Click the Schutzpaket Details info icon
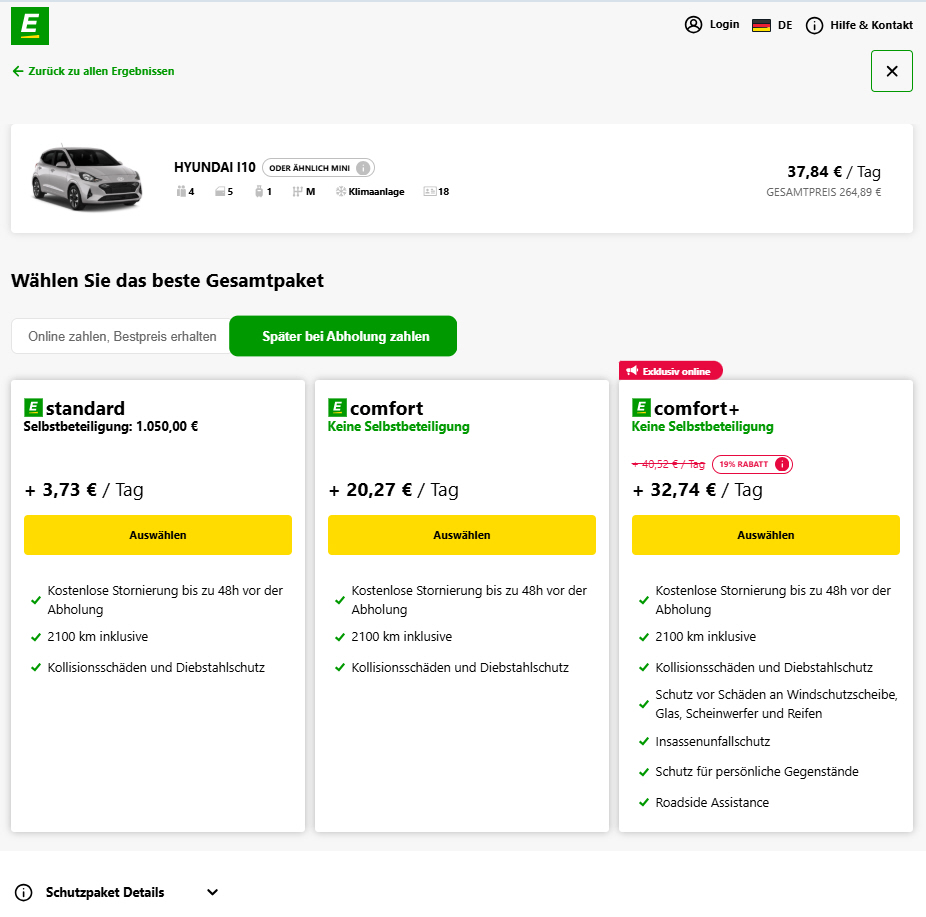The width and height of the screenshot is (926, 917). pyautogui.click(x=24, y=892)
